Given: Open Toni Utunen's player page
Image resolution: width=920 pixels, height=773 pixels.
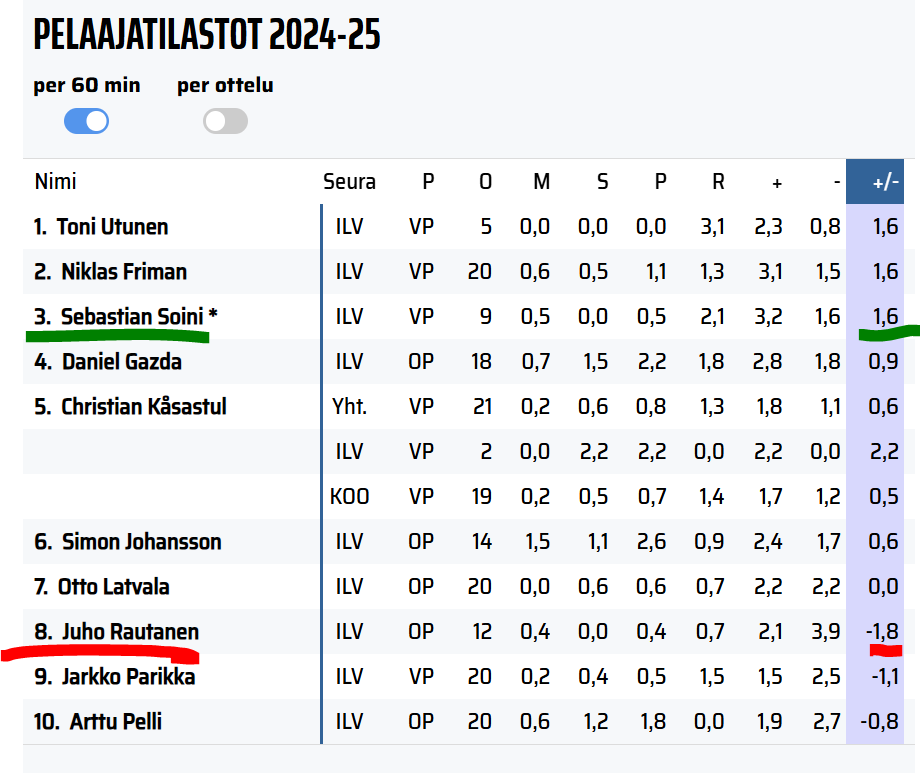Looking at the screenshot, I should tap(112, 227).
